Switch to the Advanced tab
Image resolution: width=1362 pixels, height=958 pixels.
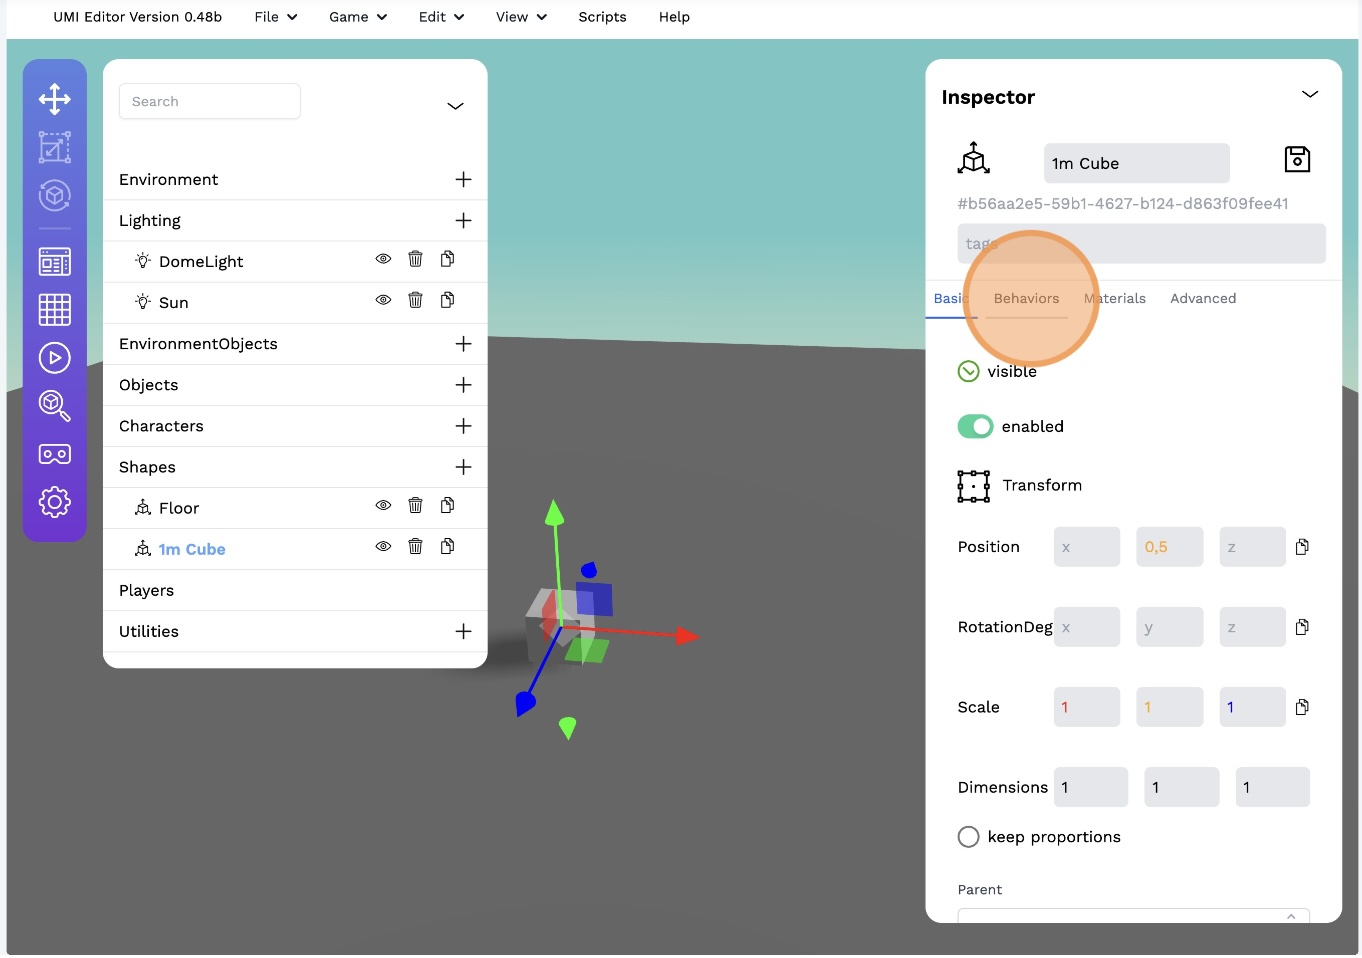[1203, 298]
